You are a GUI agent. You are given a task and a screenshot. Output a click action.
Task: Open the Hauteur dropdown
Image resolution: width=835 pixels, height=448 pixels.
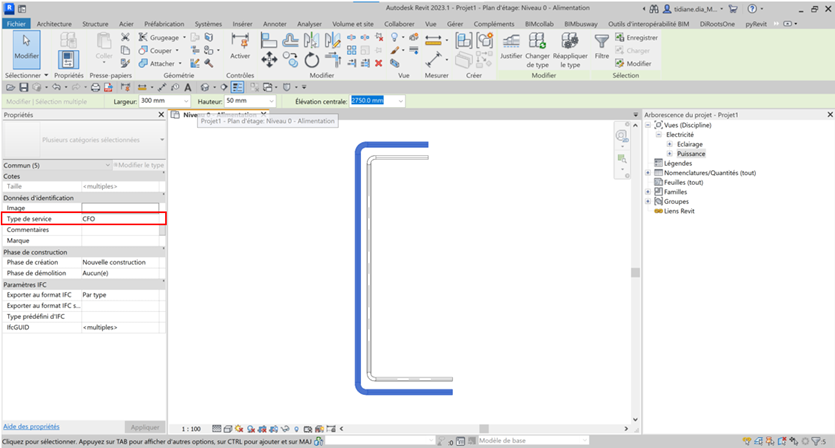click(x=270, y=101)
